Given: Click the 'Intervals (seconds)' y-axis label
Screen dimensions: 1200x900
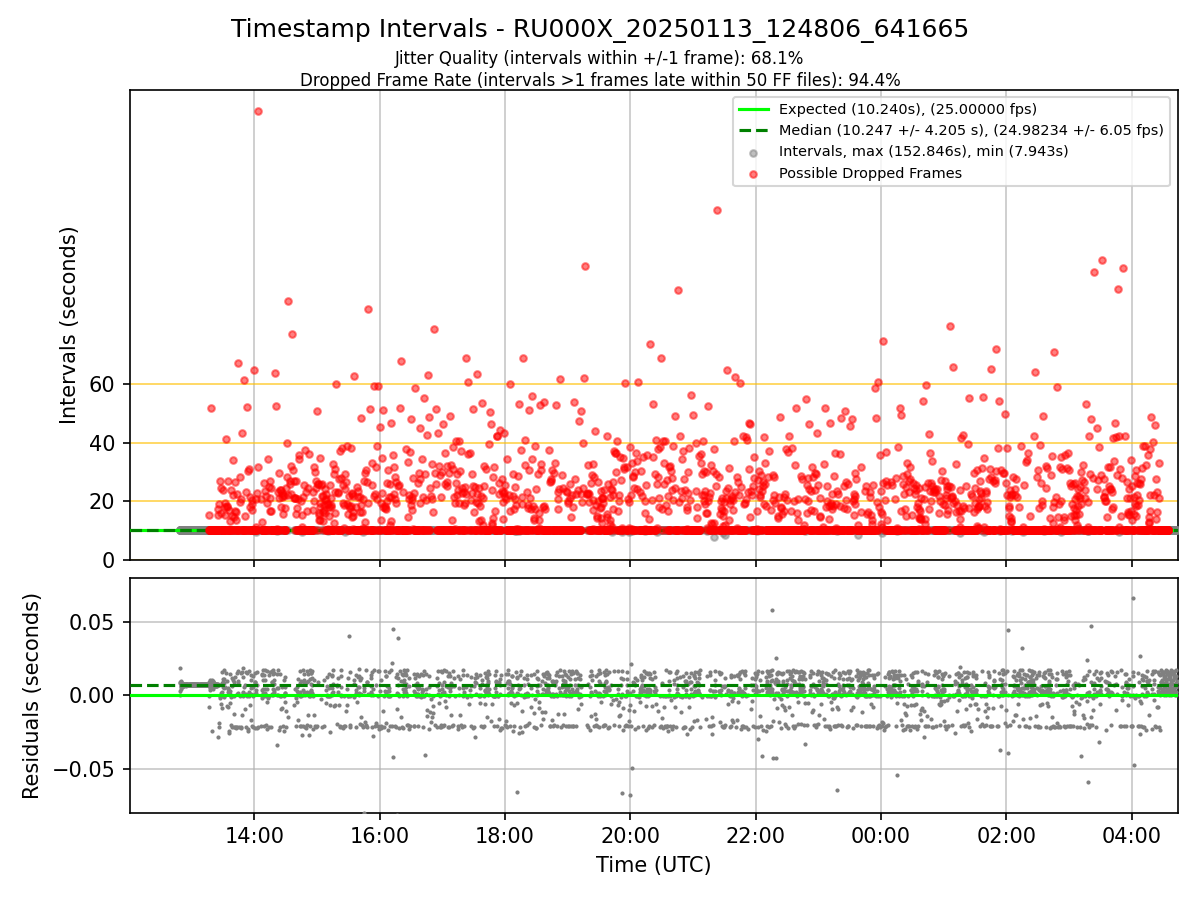Looking at the screenshot, I should coord(68,325).
